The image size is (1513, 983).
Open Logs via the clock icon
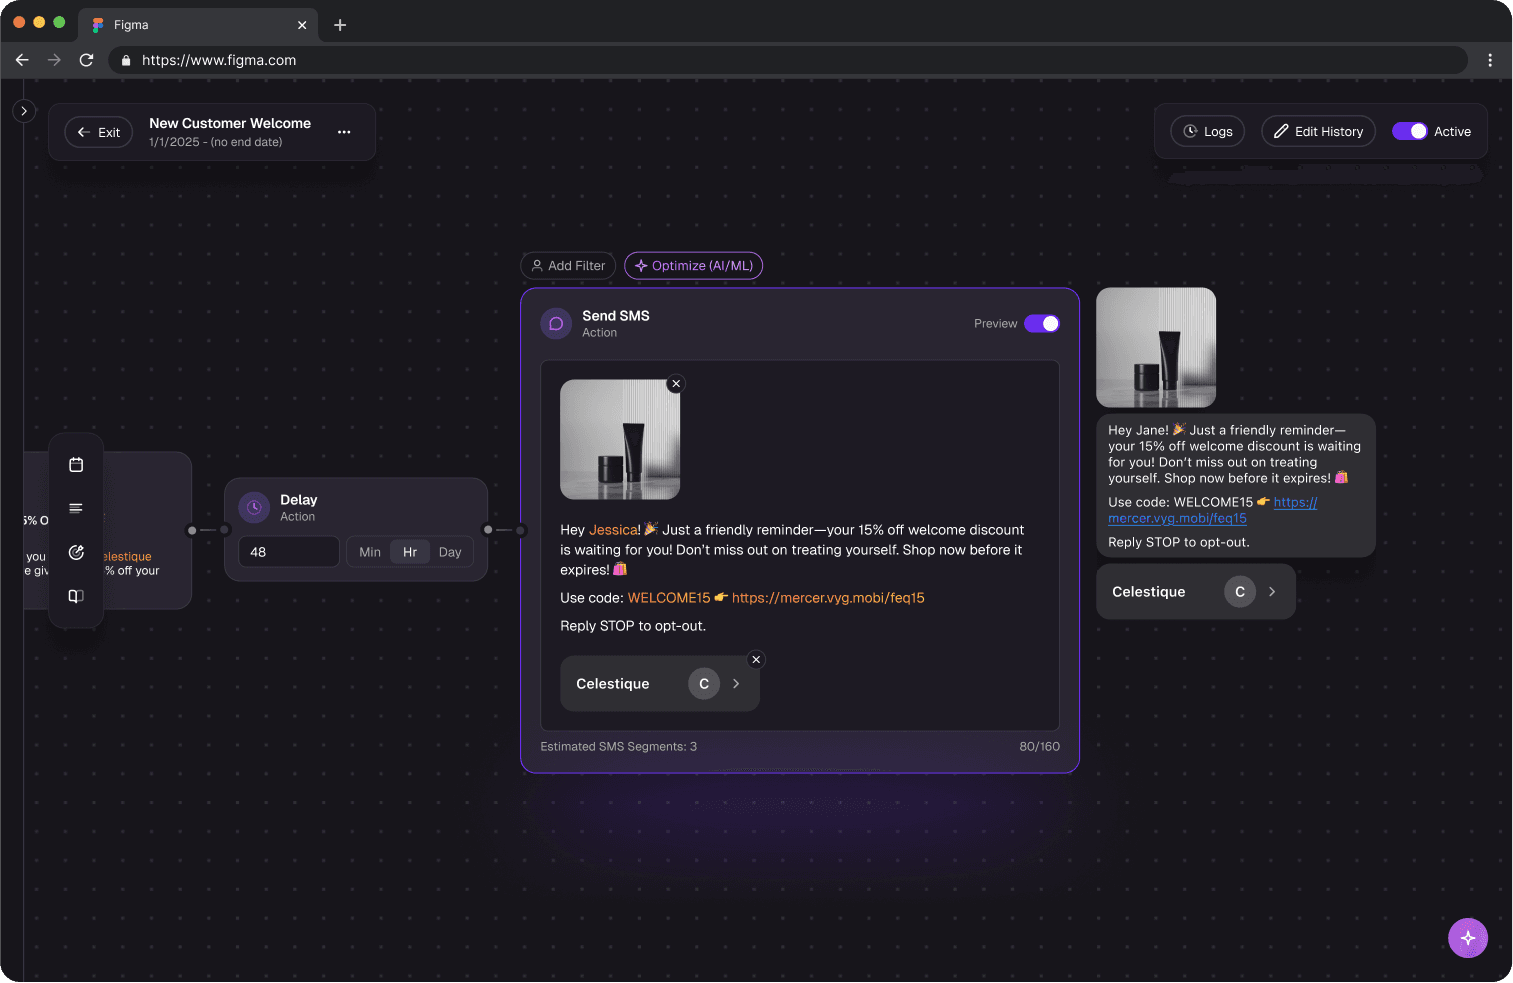point(1190,131)
